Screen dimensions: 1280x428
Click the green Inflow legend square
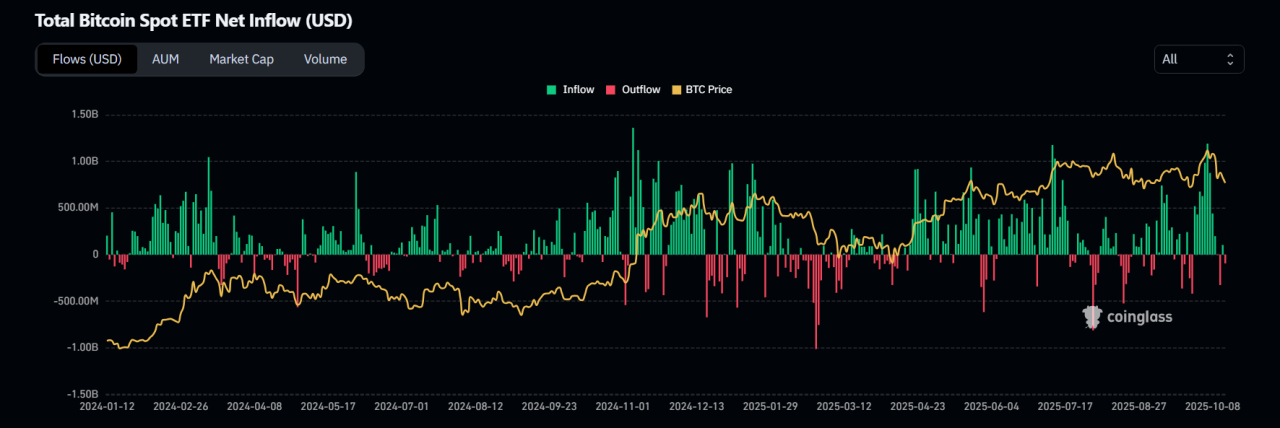tap(552, 90)
